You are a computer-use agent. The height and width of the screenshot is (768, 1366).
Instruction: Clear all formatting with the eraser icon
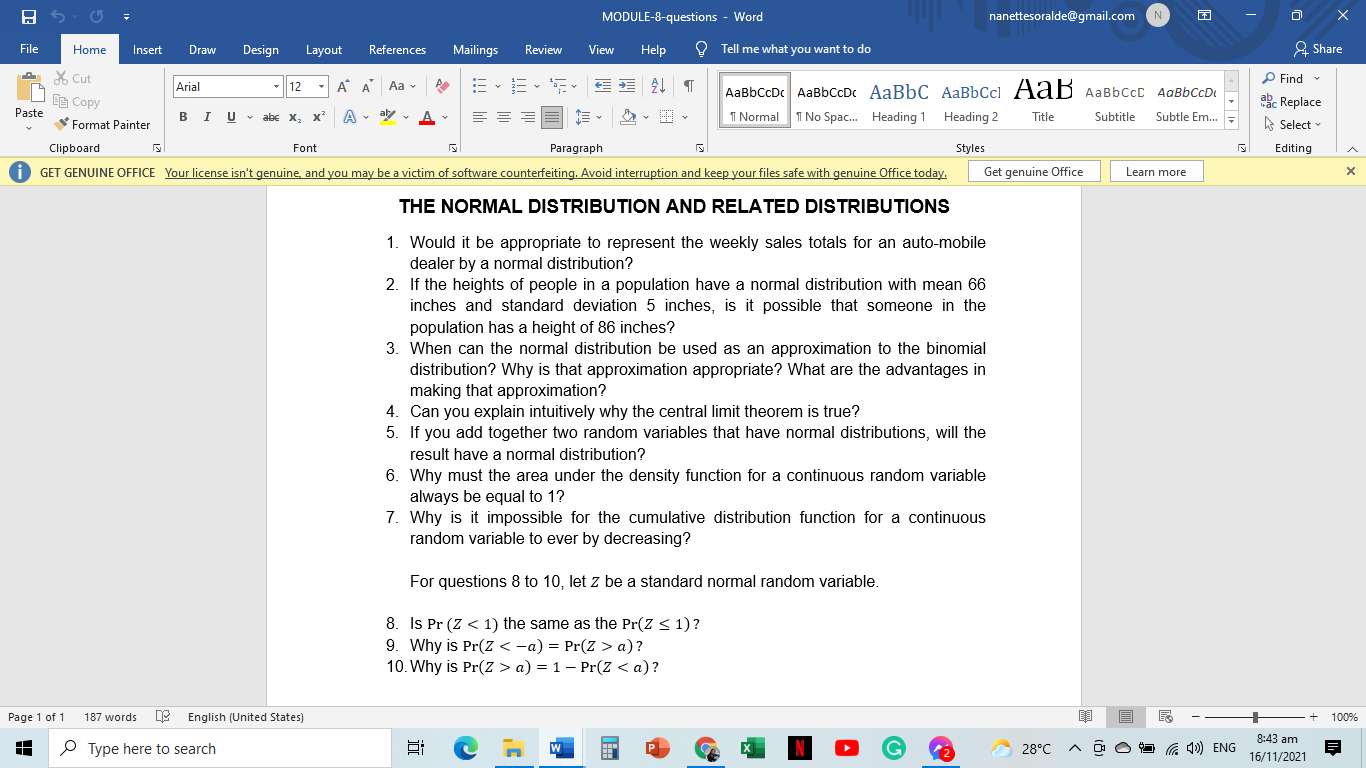(443, 87)
